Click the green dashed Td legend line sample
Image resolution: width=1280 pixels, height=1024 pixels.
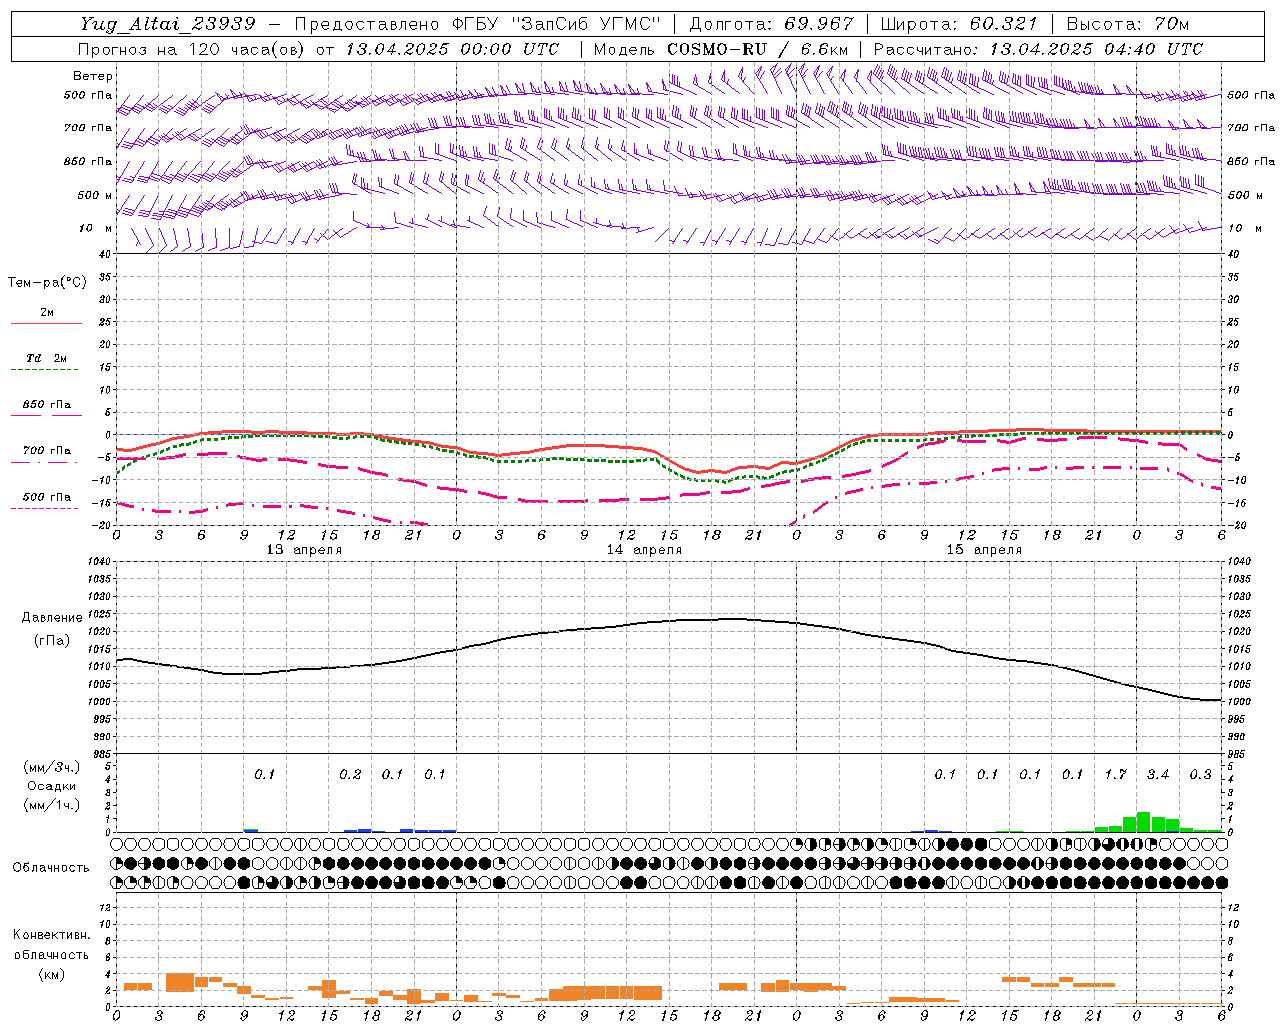point(45,370)
